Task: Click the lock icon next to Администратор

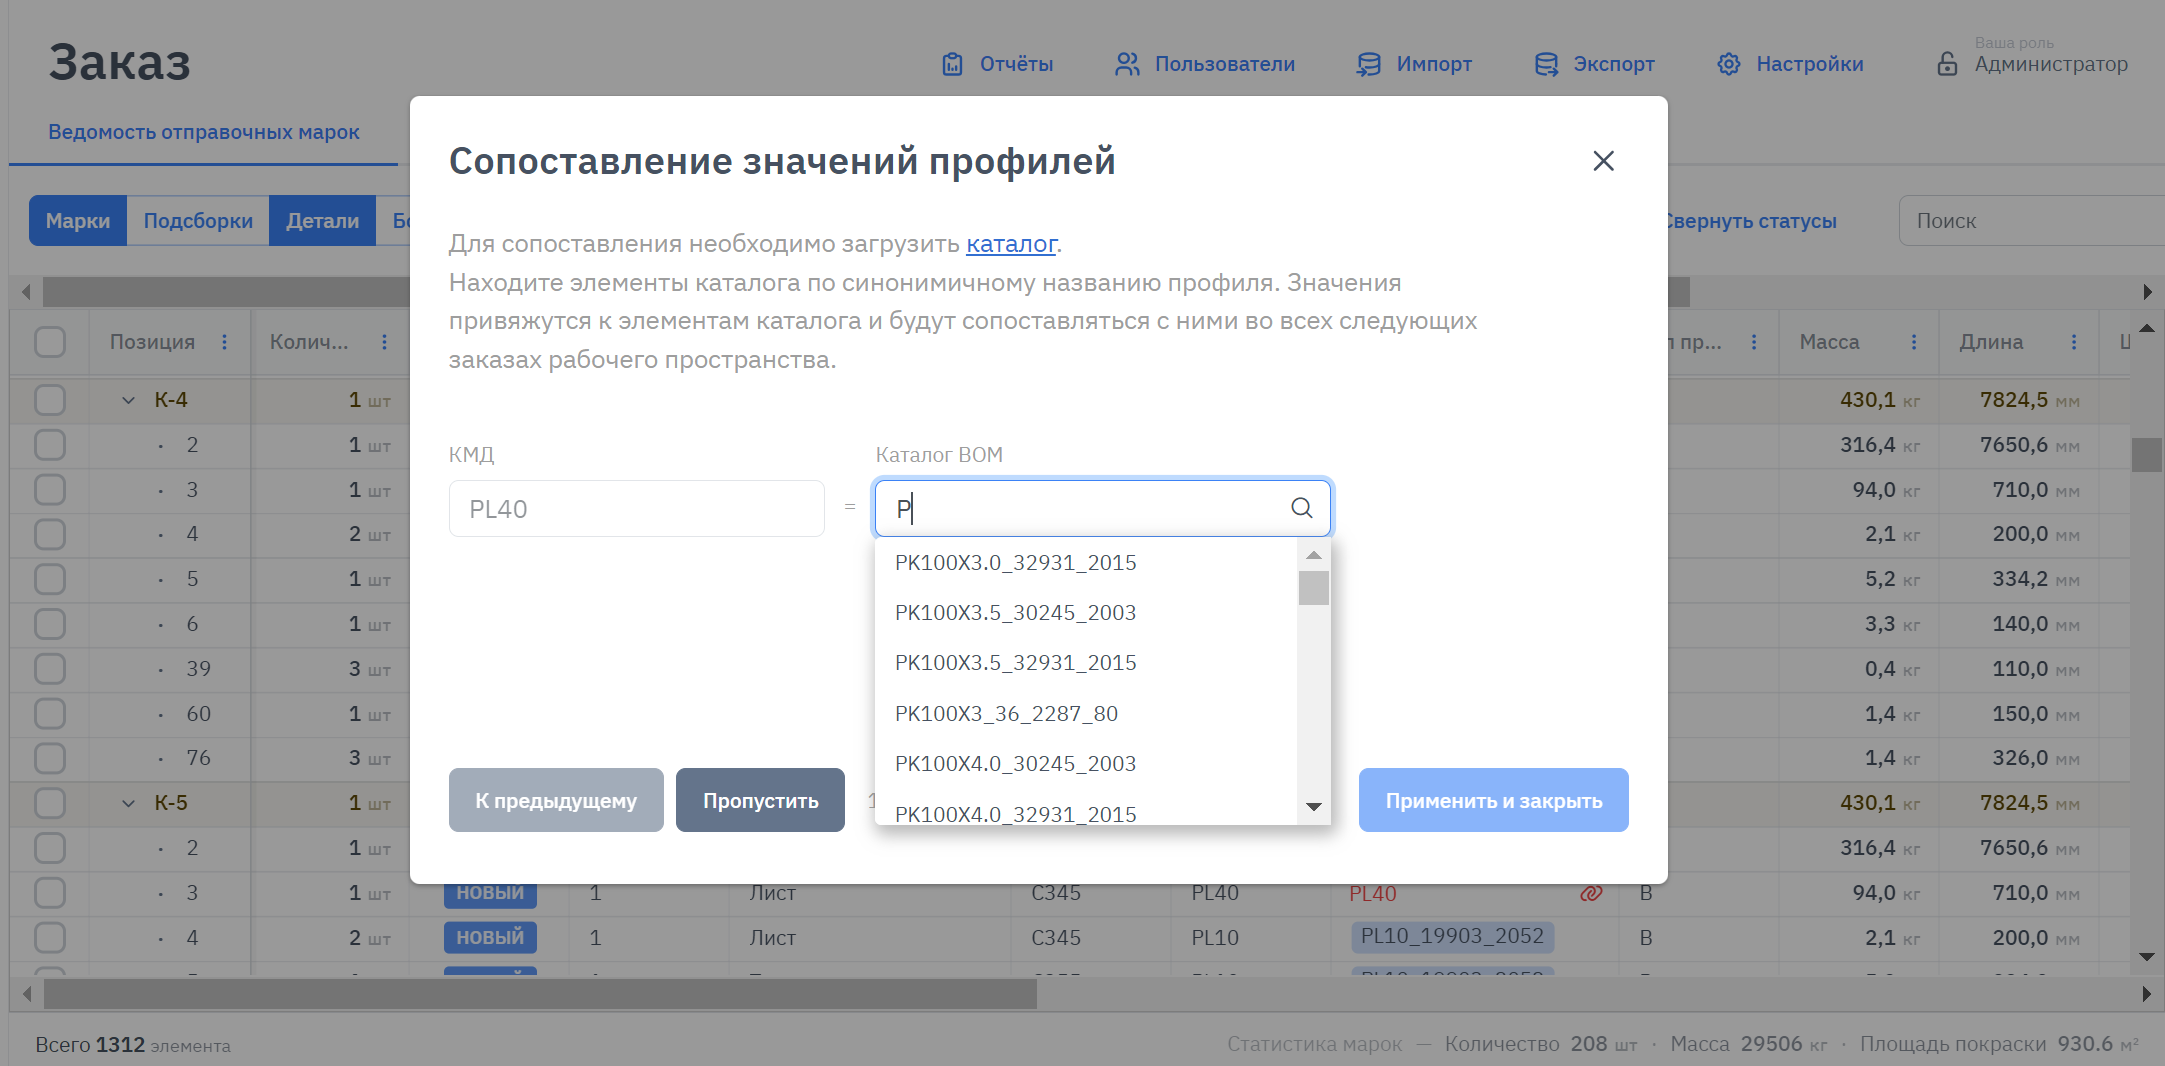Action: tap(1947, 64)
